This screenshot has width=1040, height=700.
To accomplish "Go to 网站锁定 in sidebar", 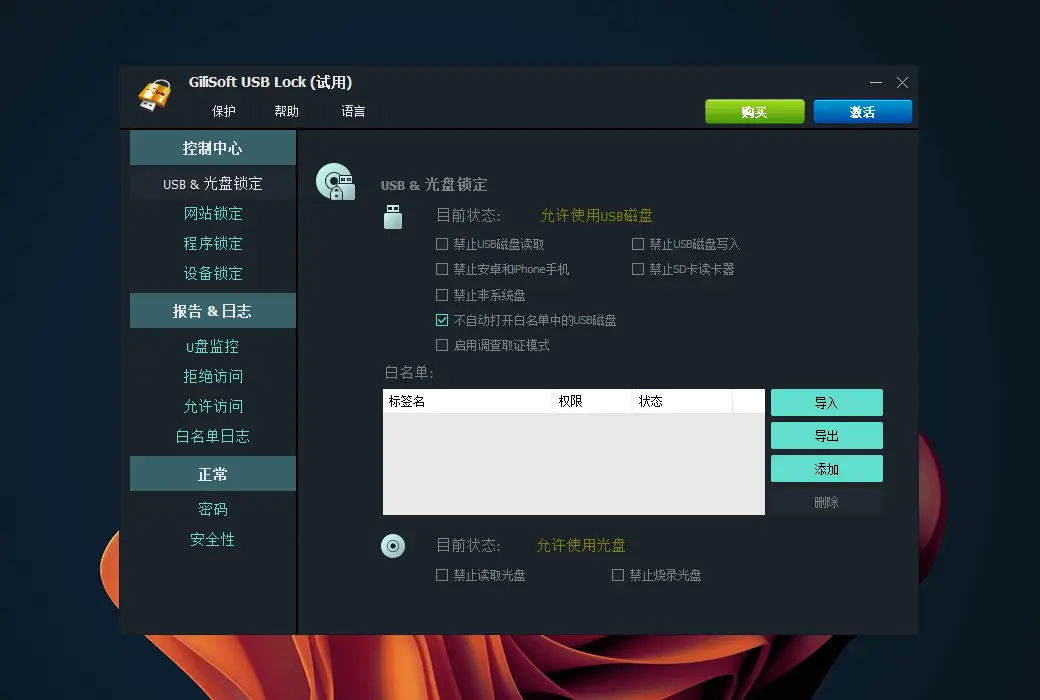I will click(213, 214).
